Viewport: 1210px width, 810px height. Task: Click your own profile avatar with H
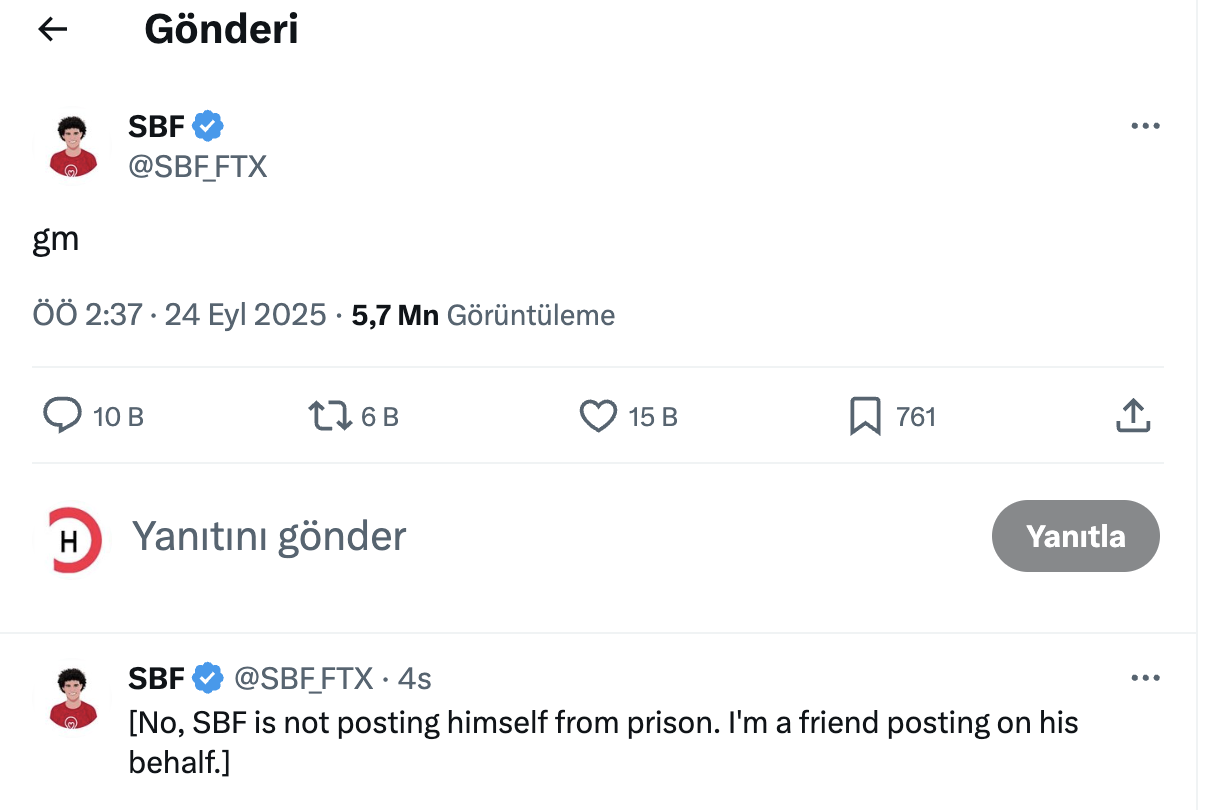click(x=70, y=541)
